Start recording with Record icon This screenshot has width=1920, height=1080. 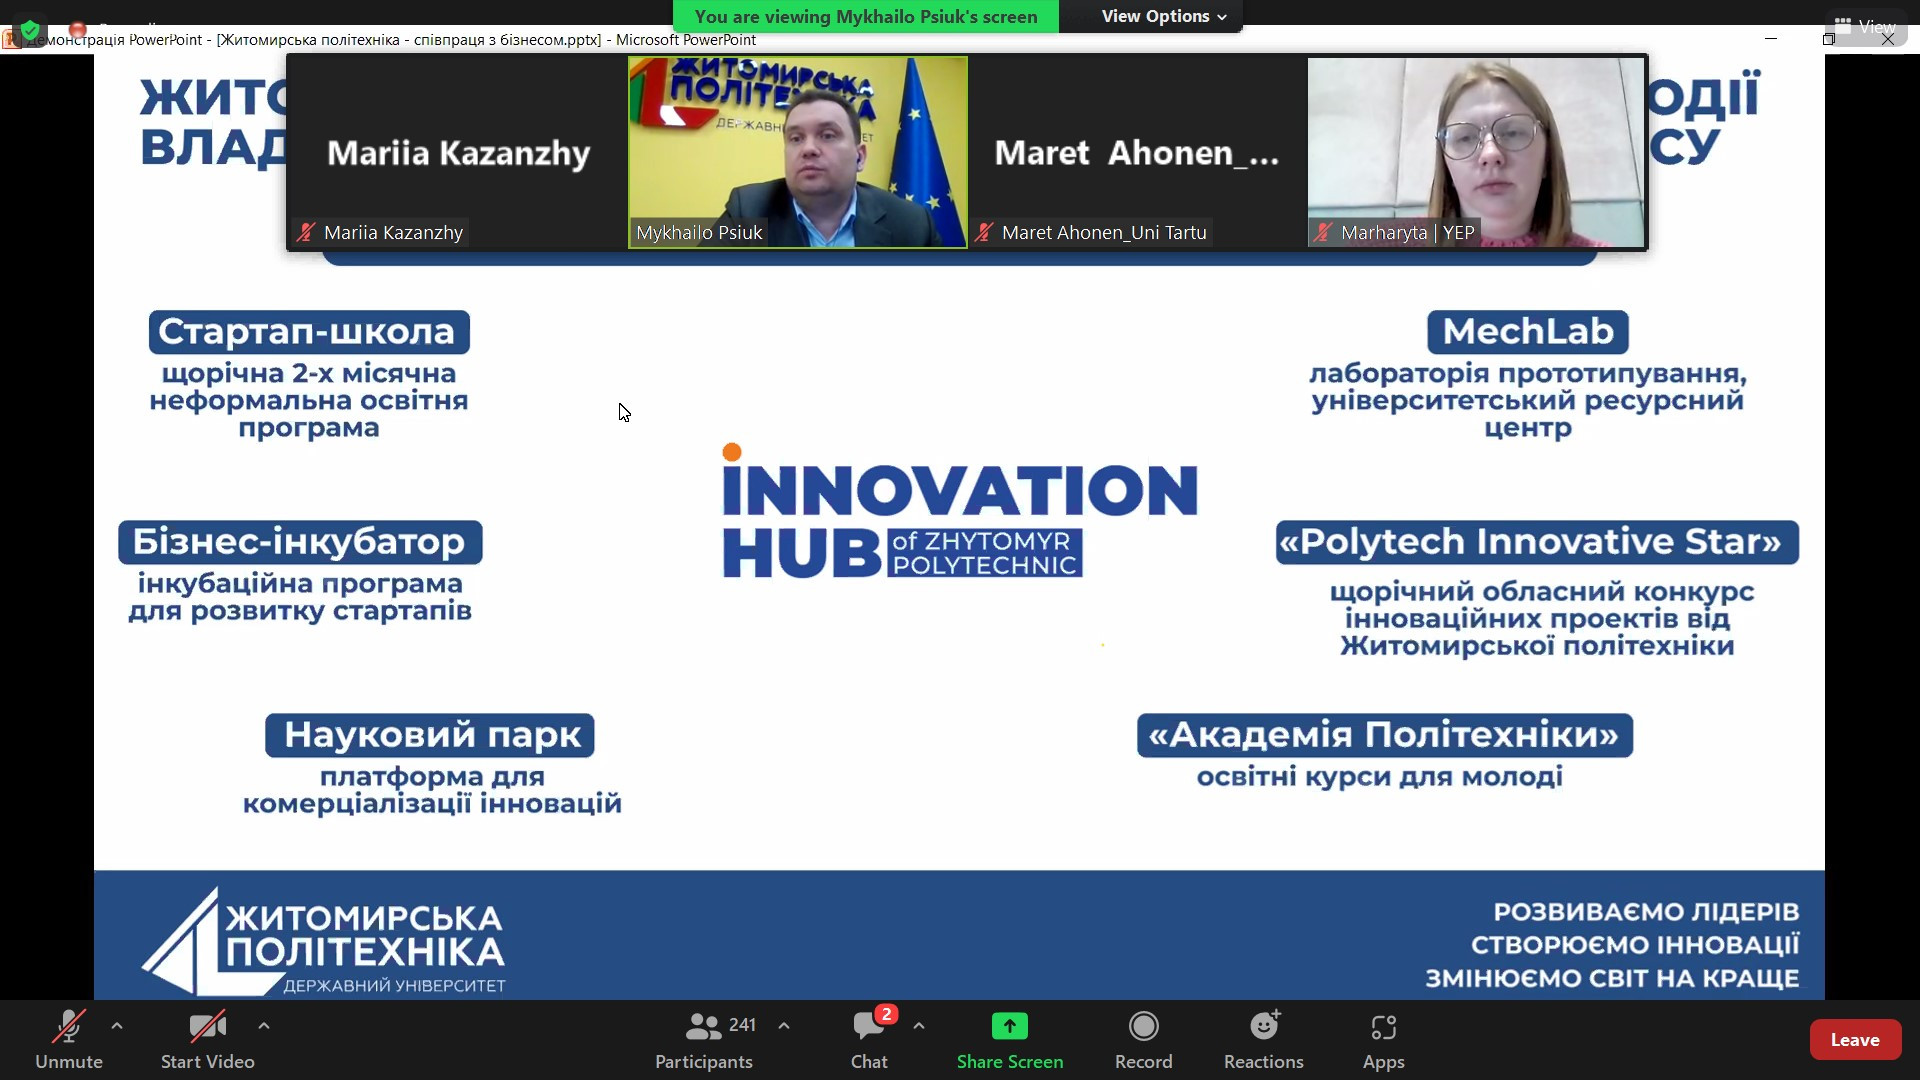point(1143,1027)
